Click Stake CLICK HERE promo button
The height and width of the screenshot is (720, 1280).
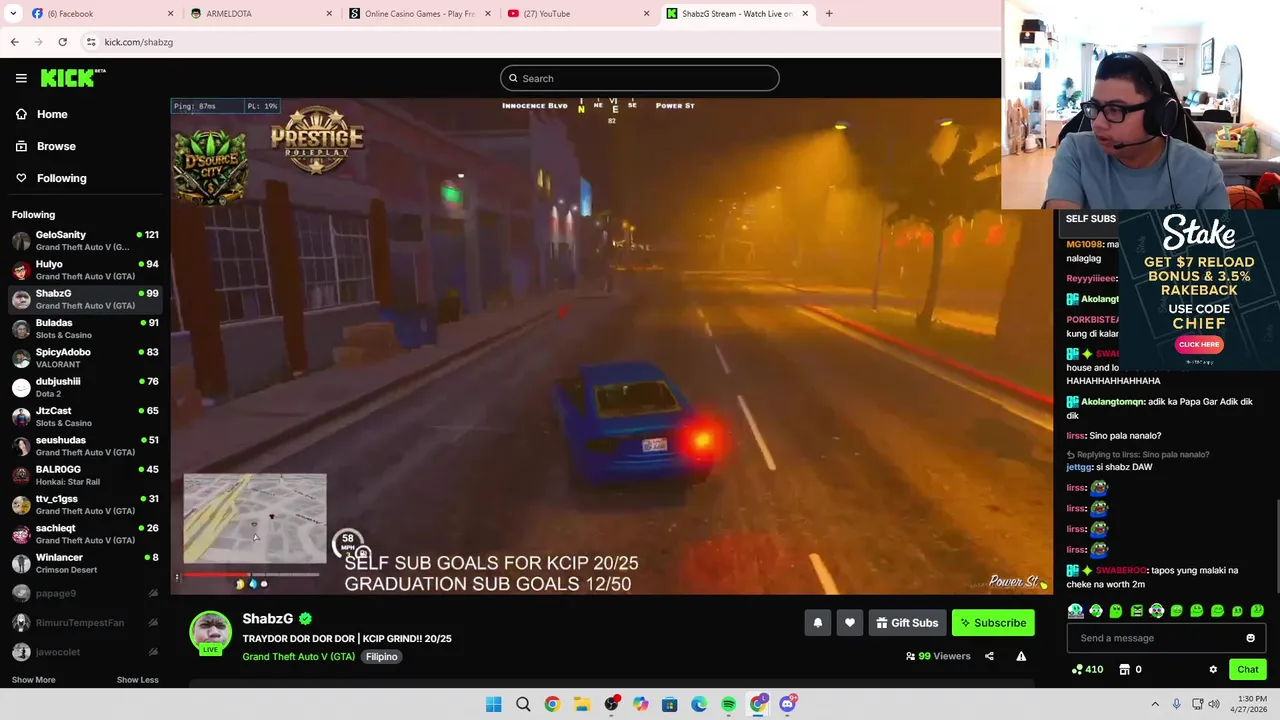tap(1199, 344)
